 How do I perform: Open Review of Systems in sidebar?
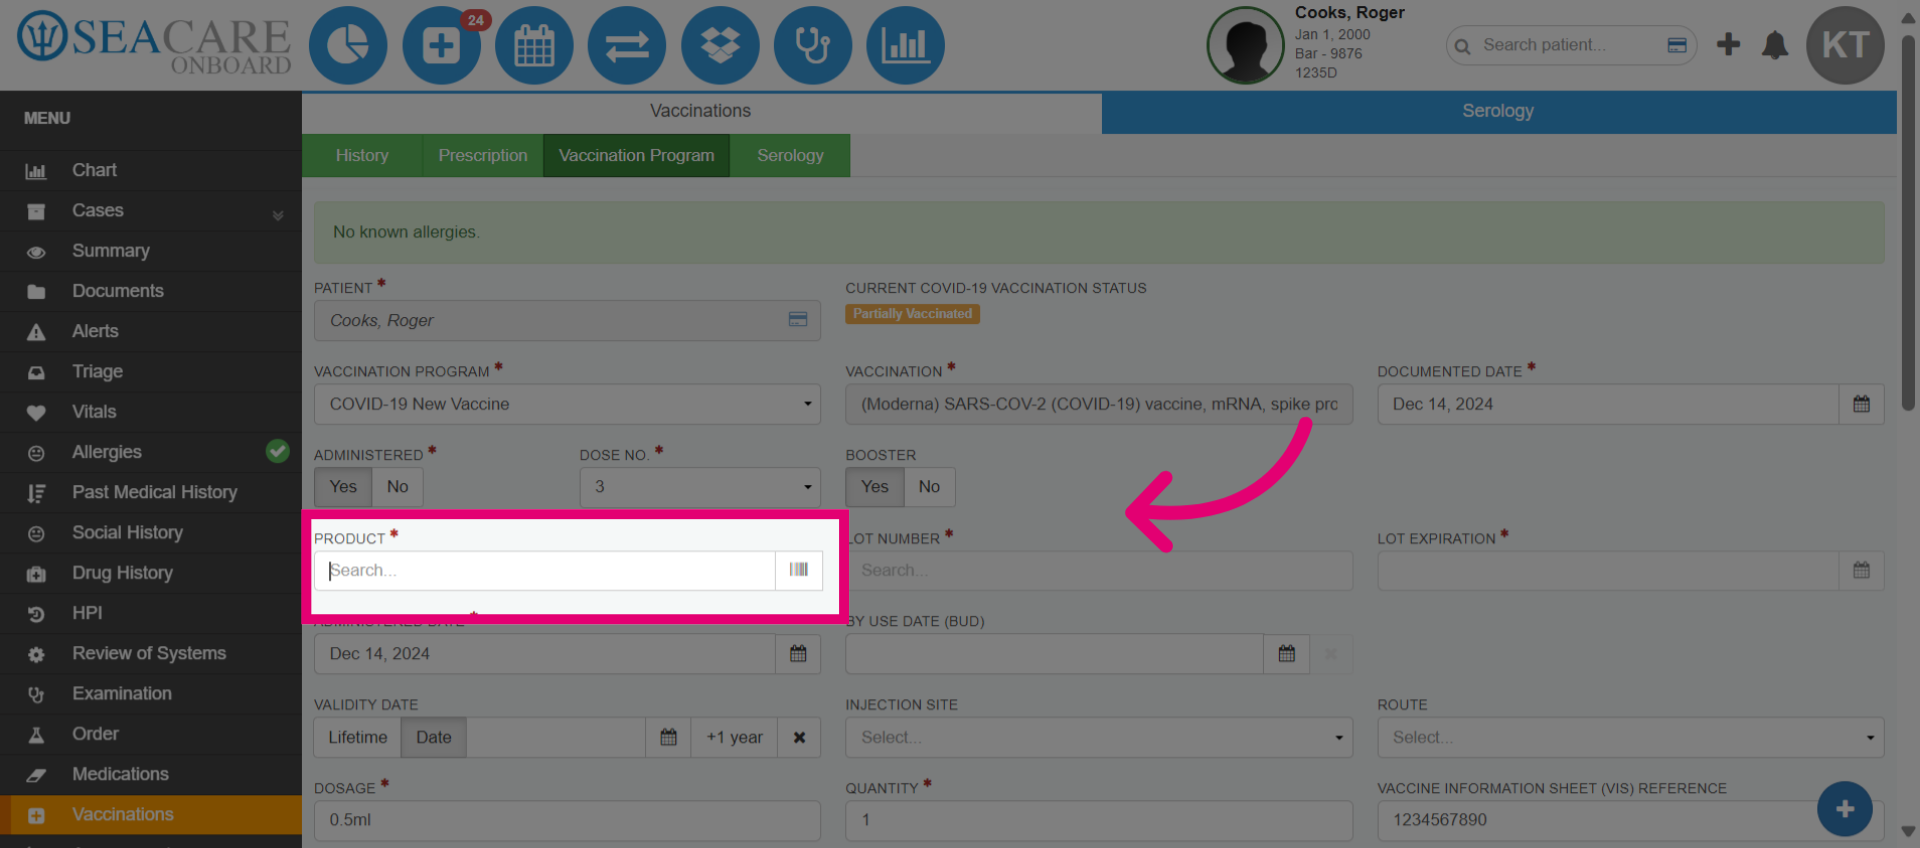[151, 653]
